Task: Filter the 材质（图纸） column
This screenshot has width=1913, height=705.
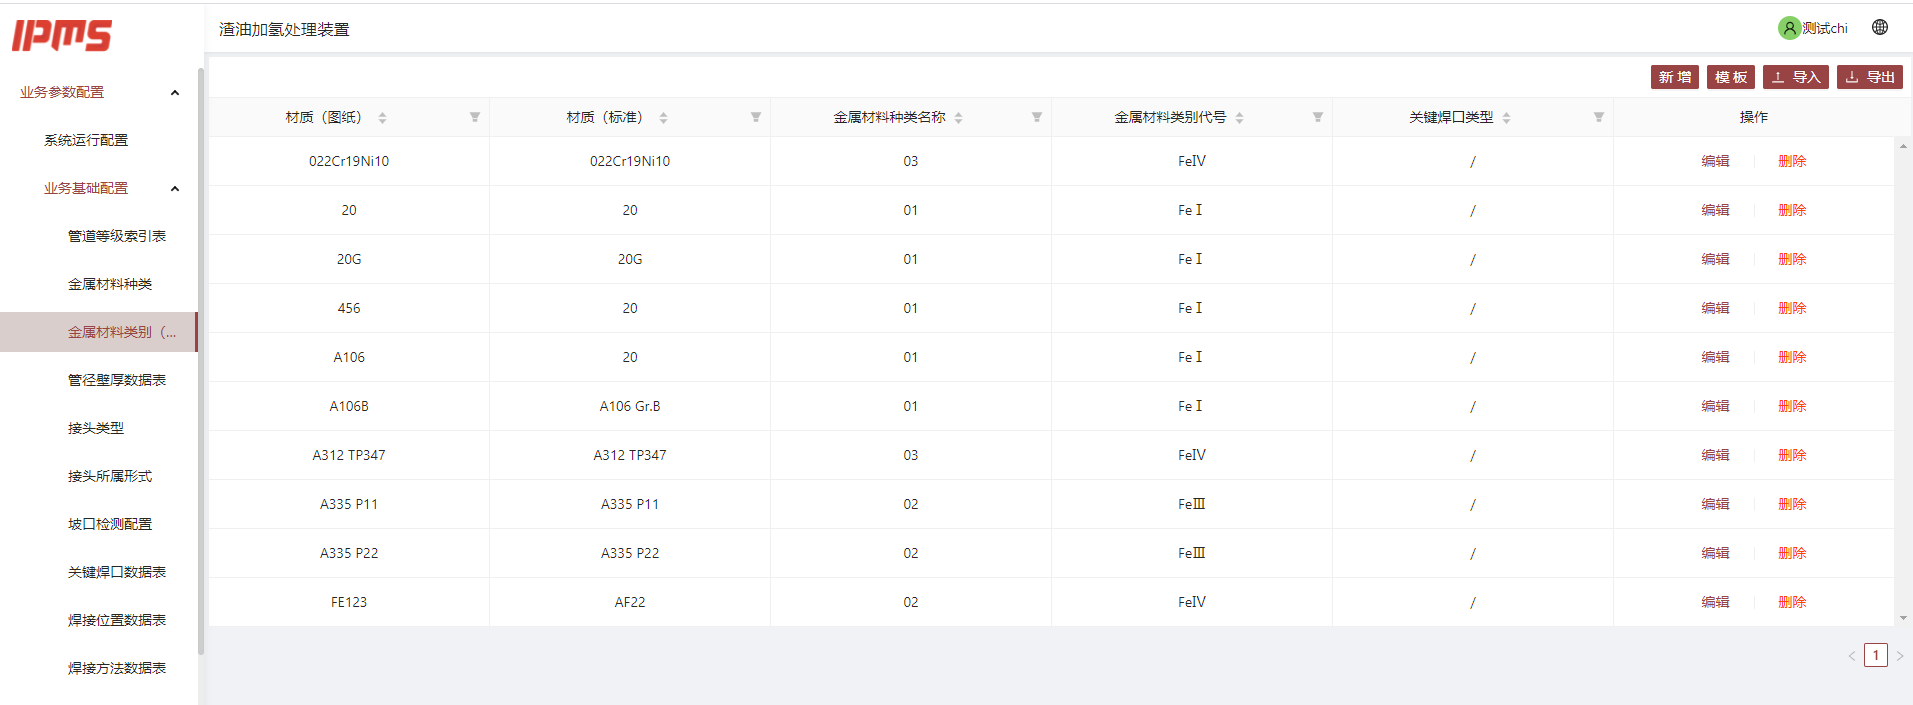Action: pyautogui.click(x=475, y=117)
